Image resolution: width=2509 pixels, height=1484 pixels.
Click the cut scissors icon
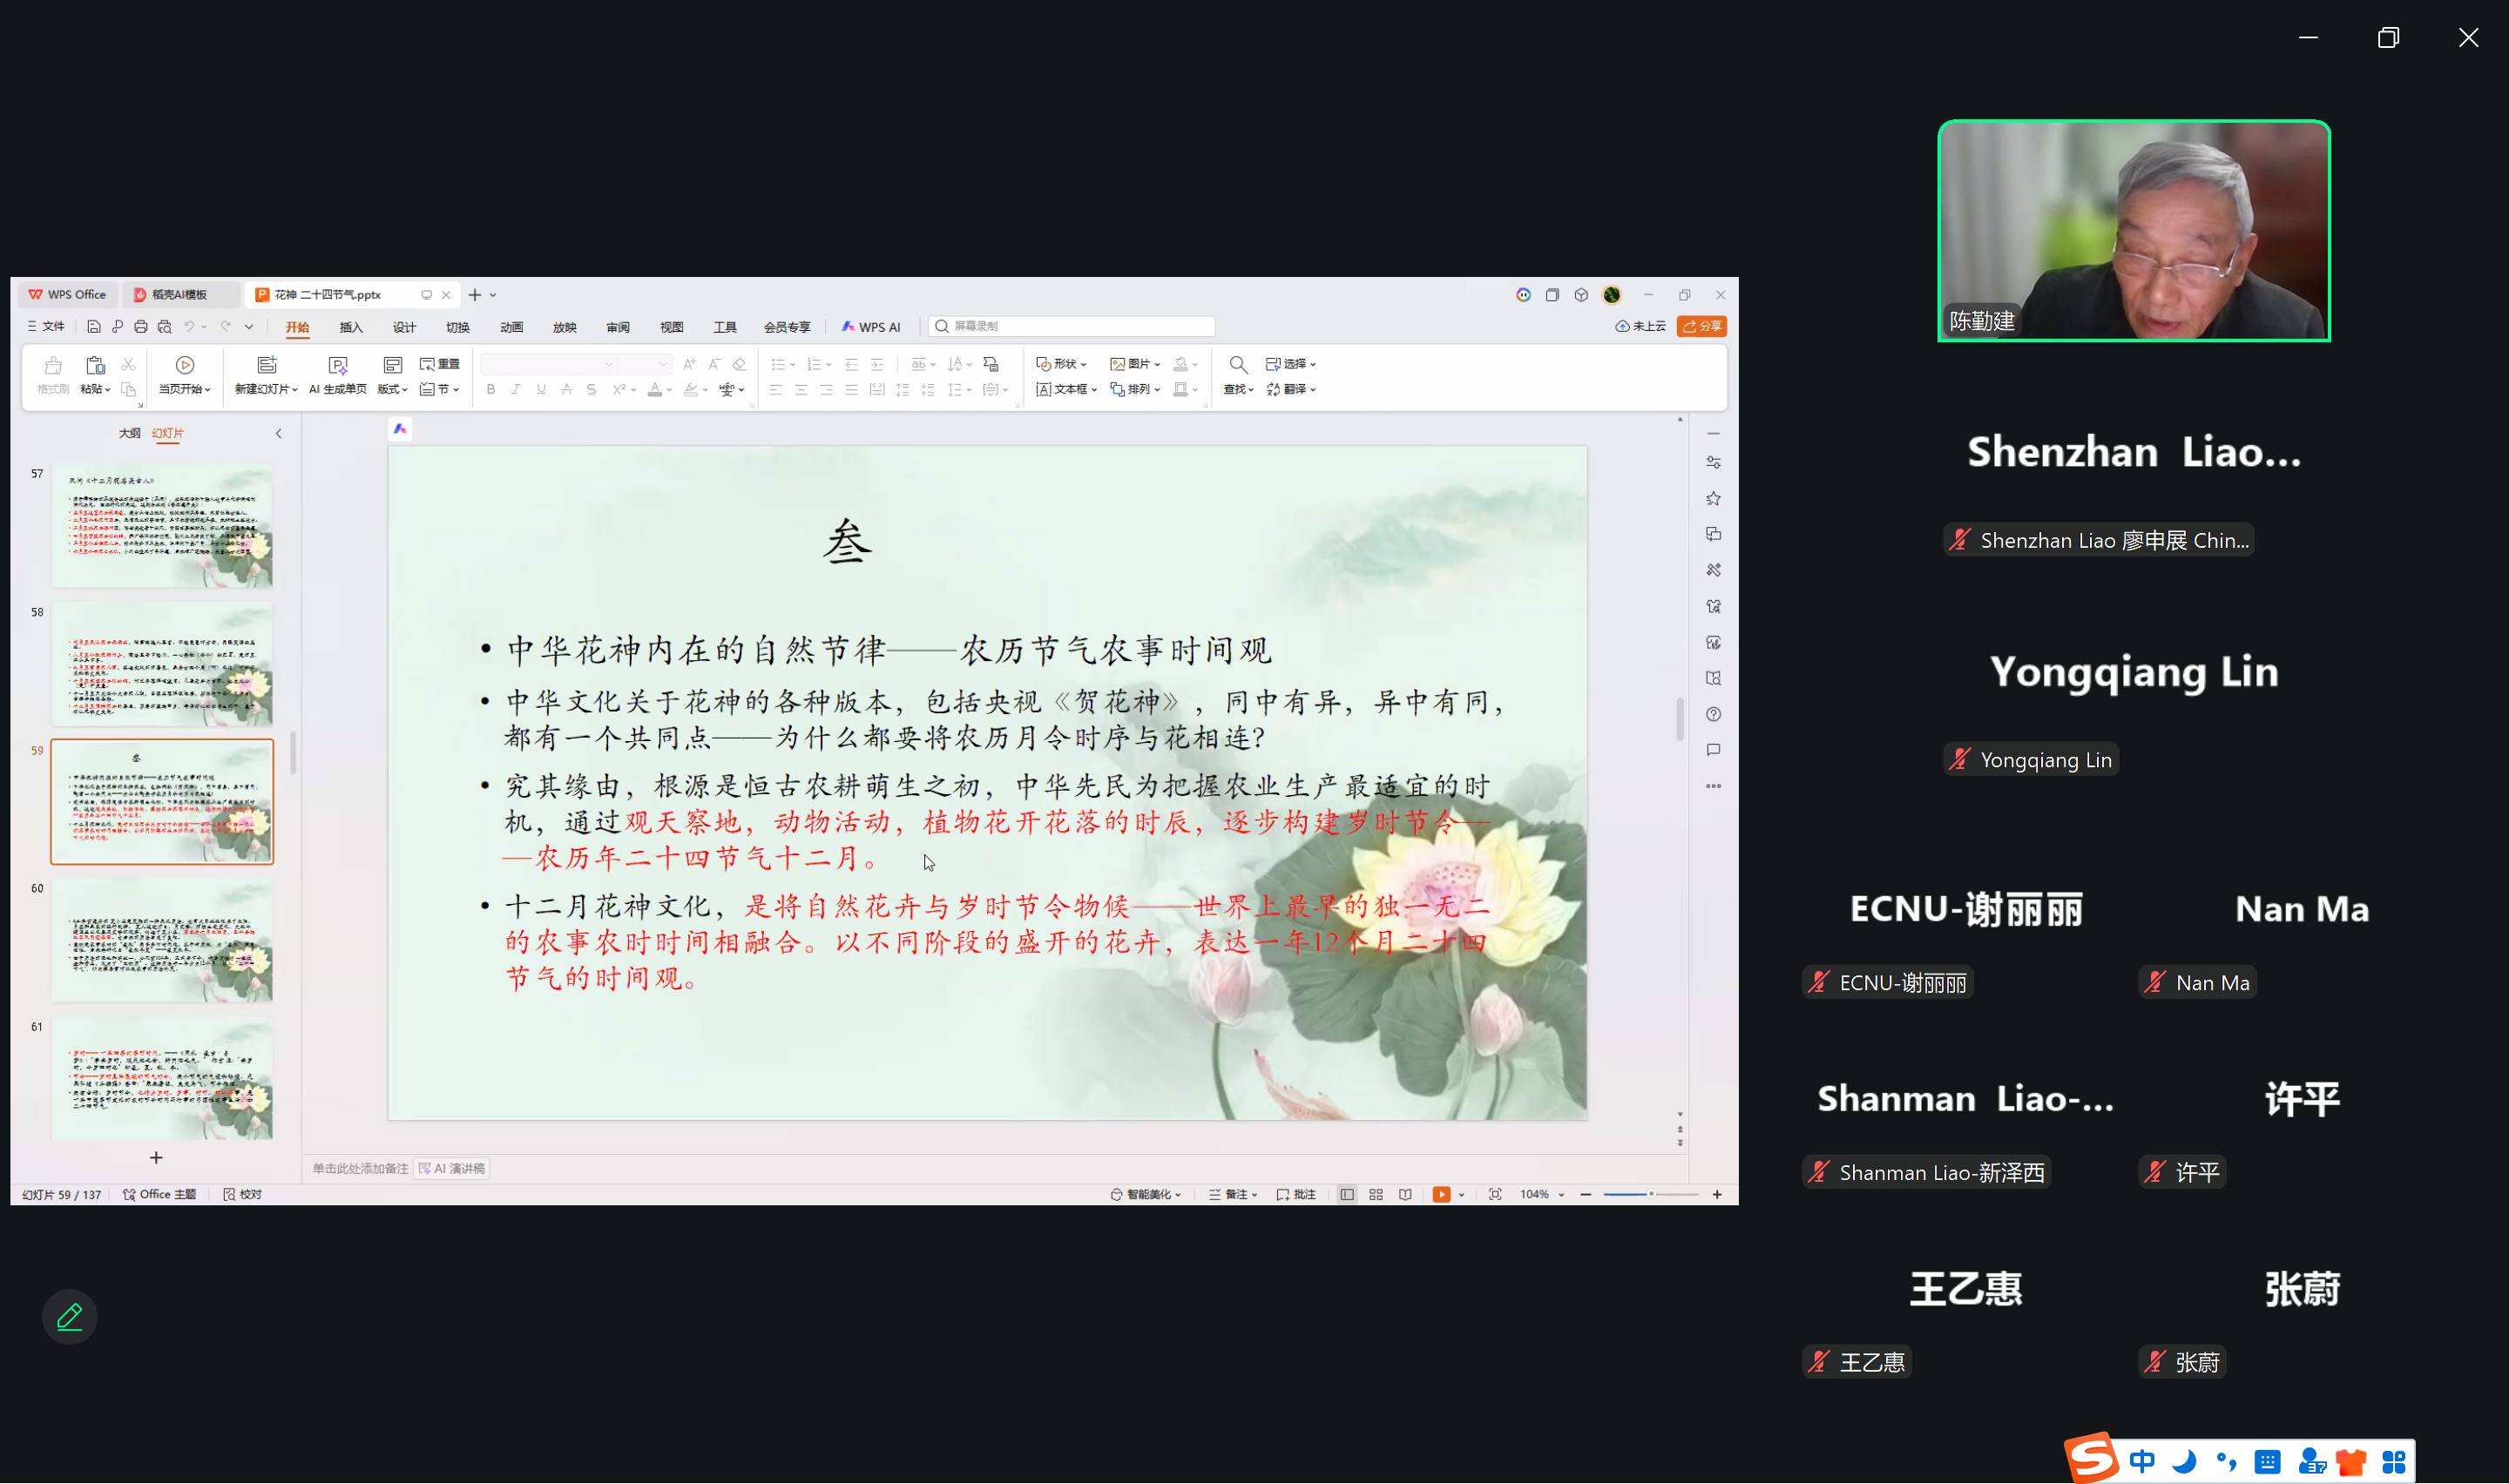point(128,365)
